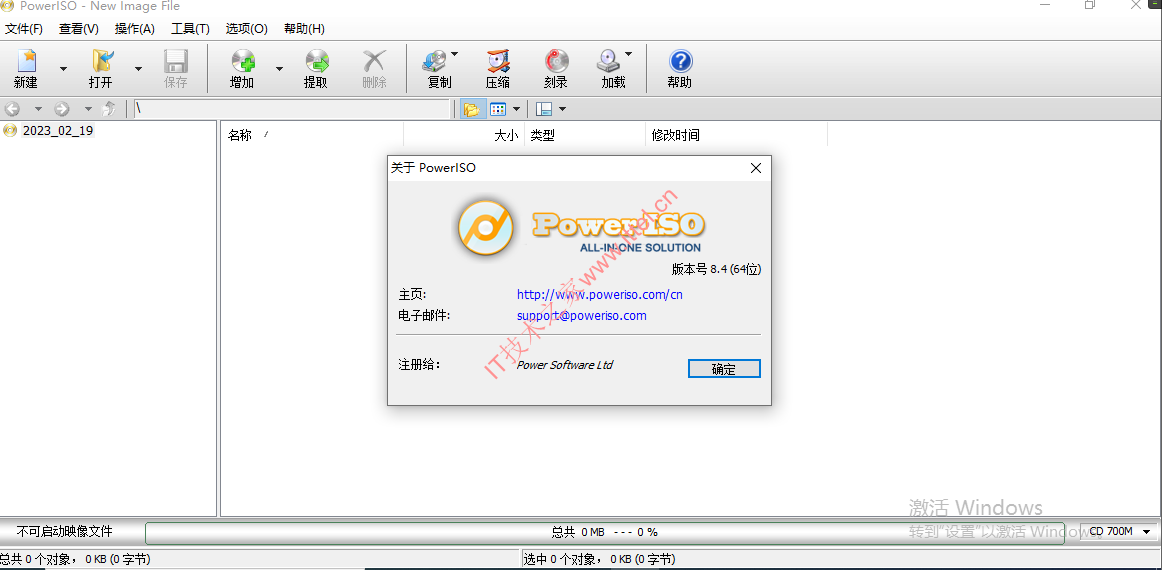Click the 不可启动映像文件 status label
This screenshot has width=1162, height=570.
[64, 531]
